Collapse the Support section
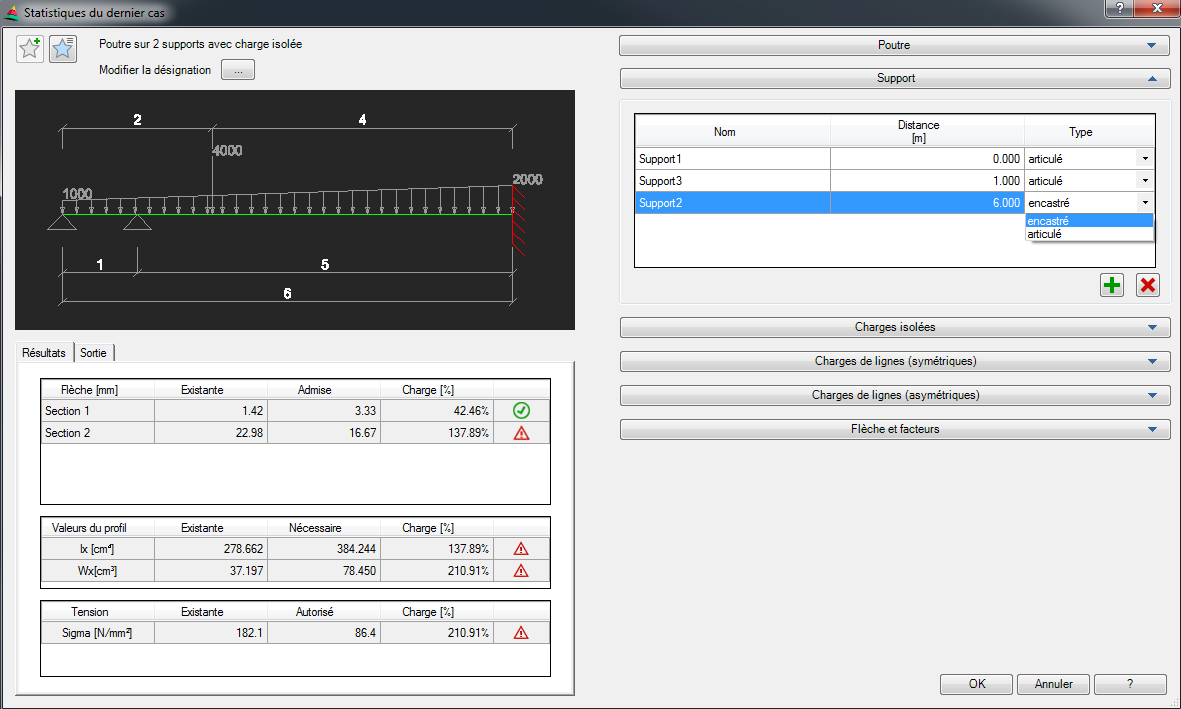The width and height of the screenshot is (1181, 709). tap(894, 78)
